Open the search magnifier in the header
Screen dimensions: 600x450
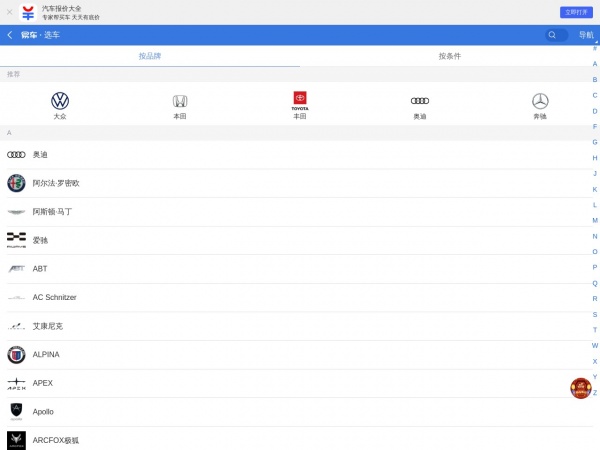pos(552,35)
